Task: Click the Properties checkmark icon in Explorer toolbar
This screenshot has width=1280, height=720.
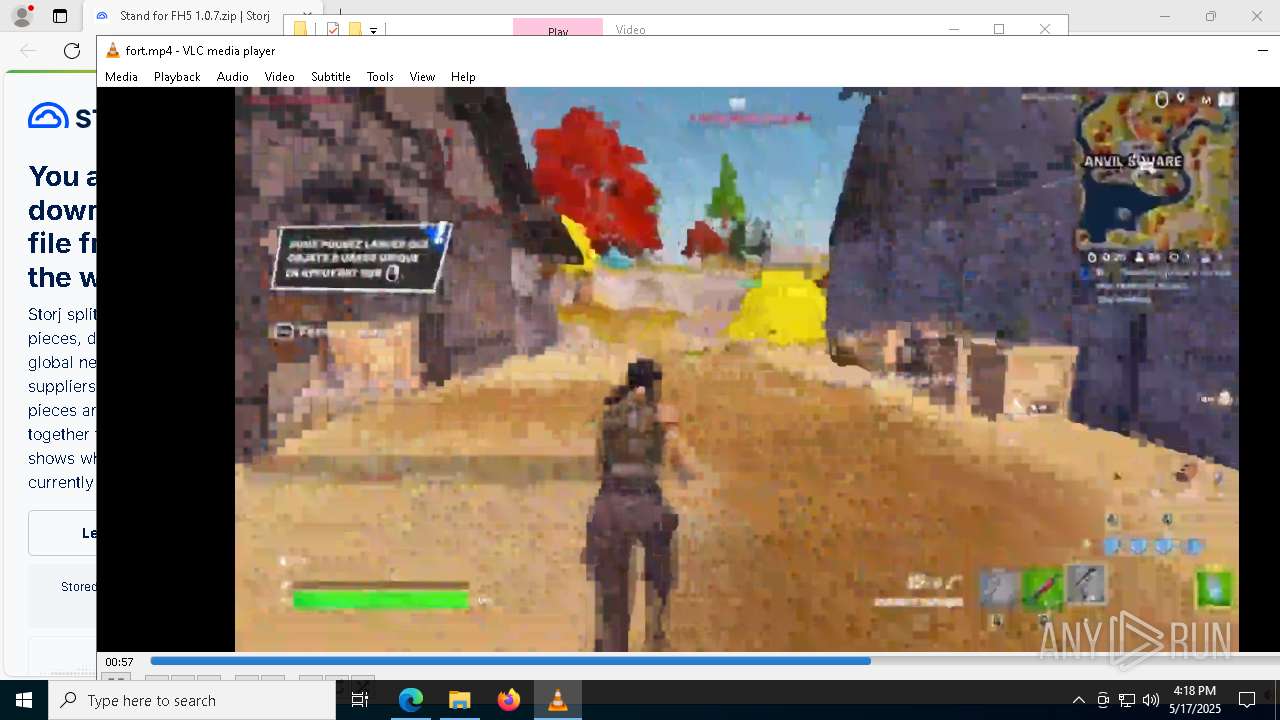Action: [x=333, y=30]
